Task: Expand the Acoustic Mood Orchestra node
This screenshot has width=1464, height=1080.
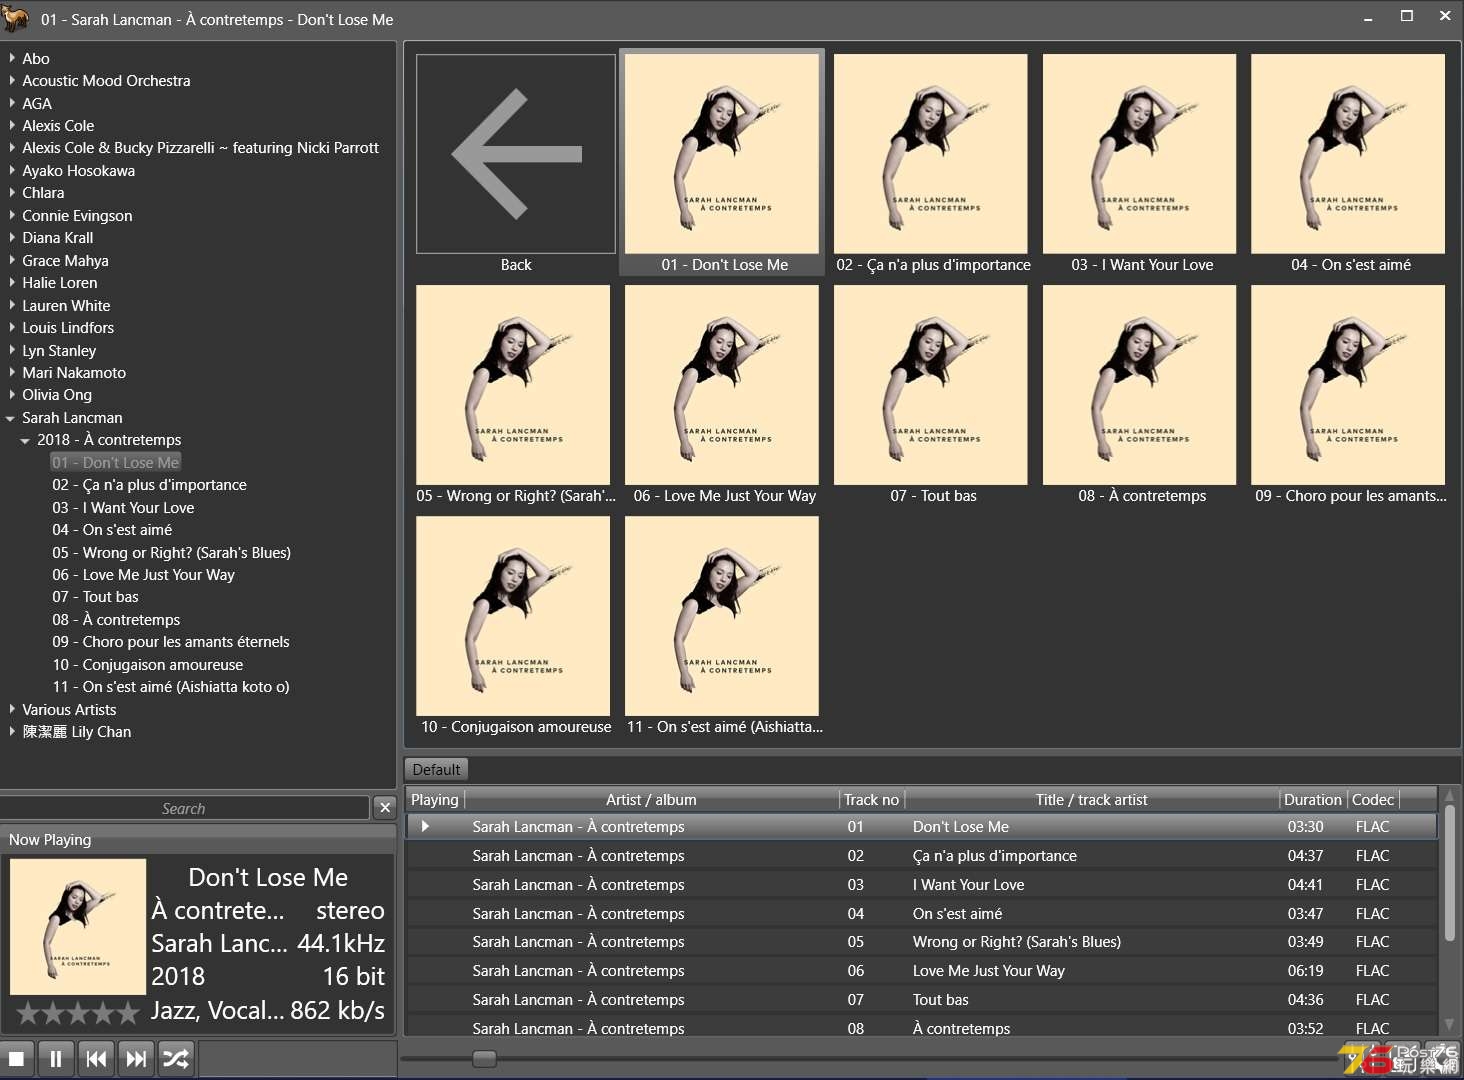Action: pos(11,80)
